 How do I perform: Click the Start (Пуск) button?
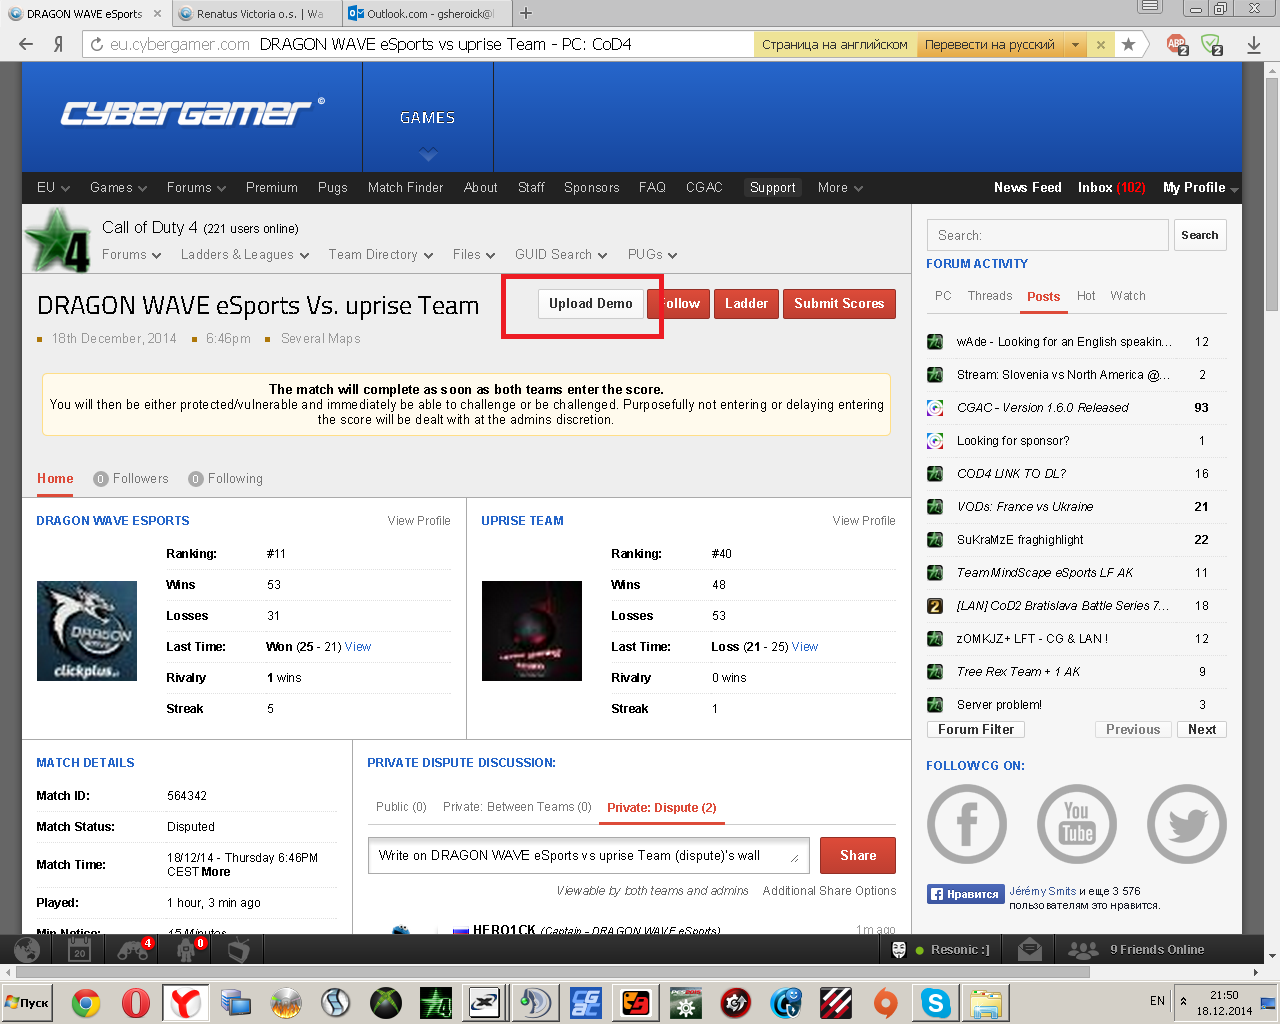[28, 1002]
